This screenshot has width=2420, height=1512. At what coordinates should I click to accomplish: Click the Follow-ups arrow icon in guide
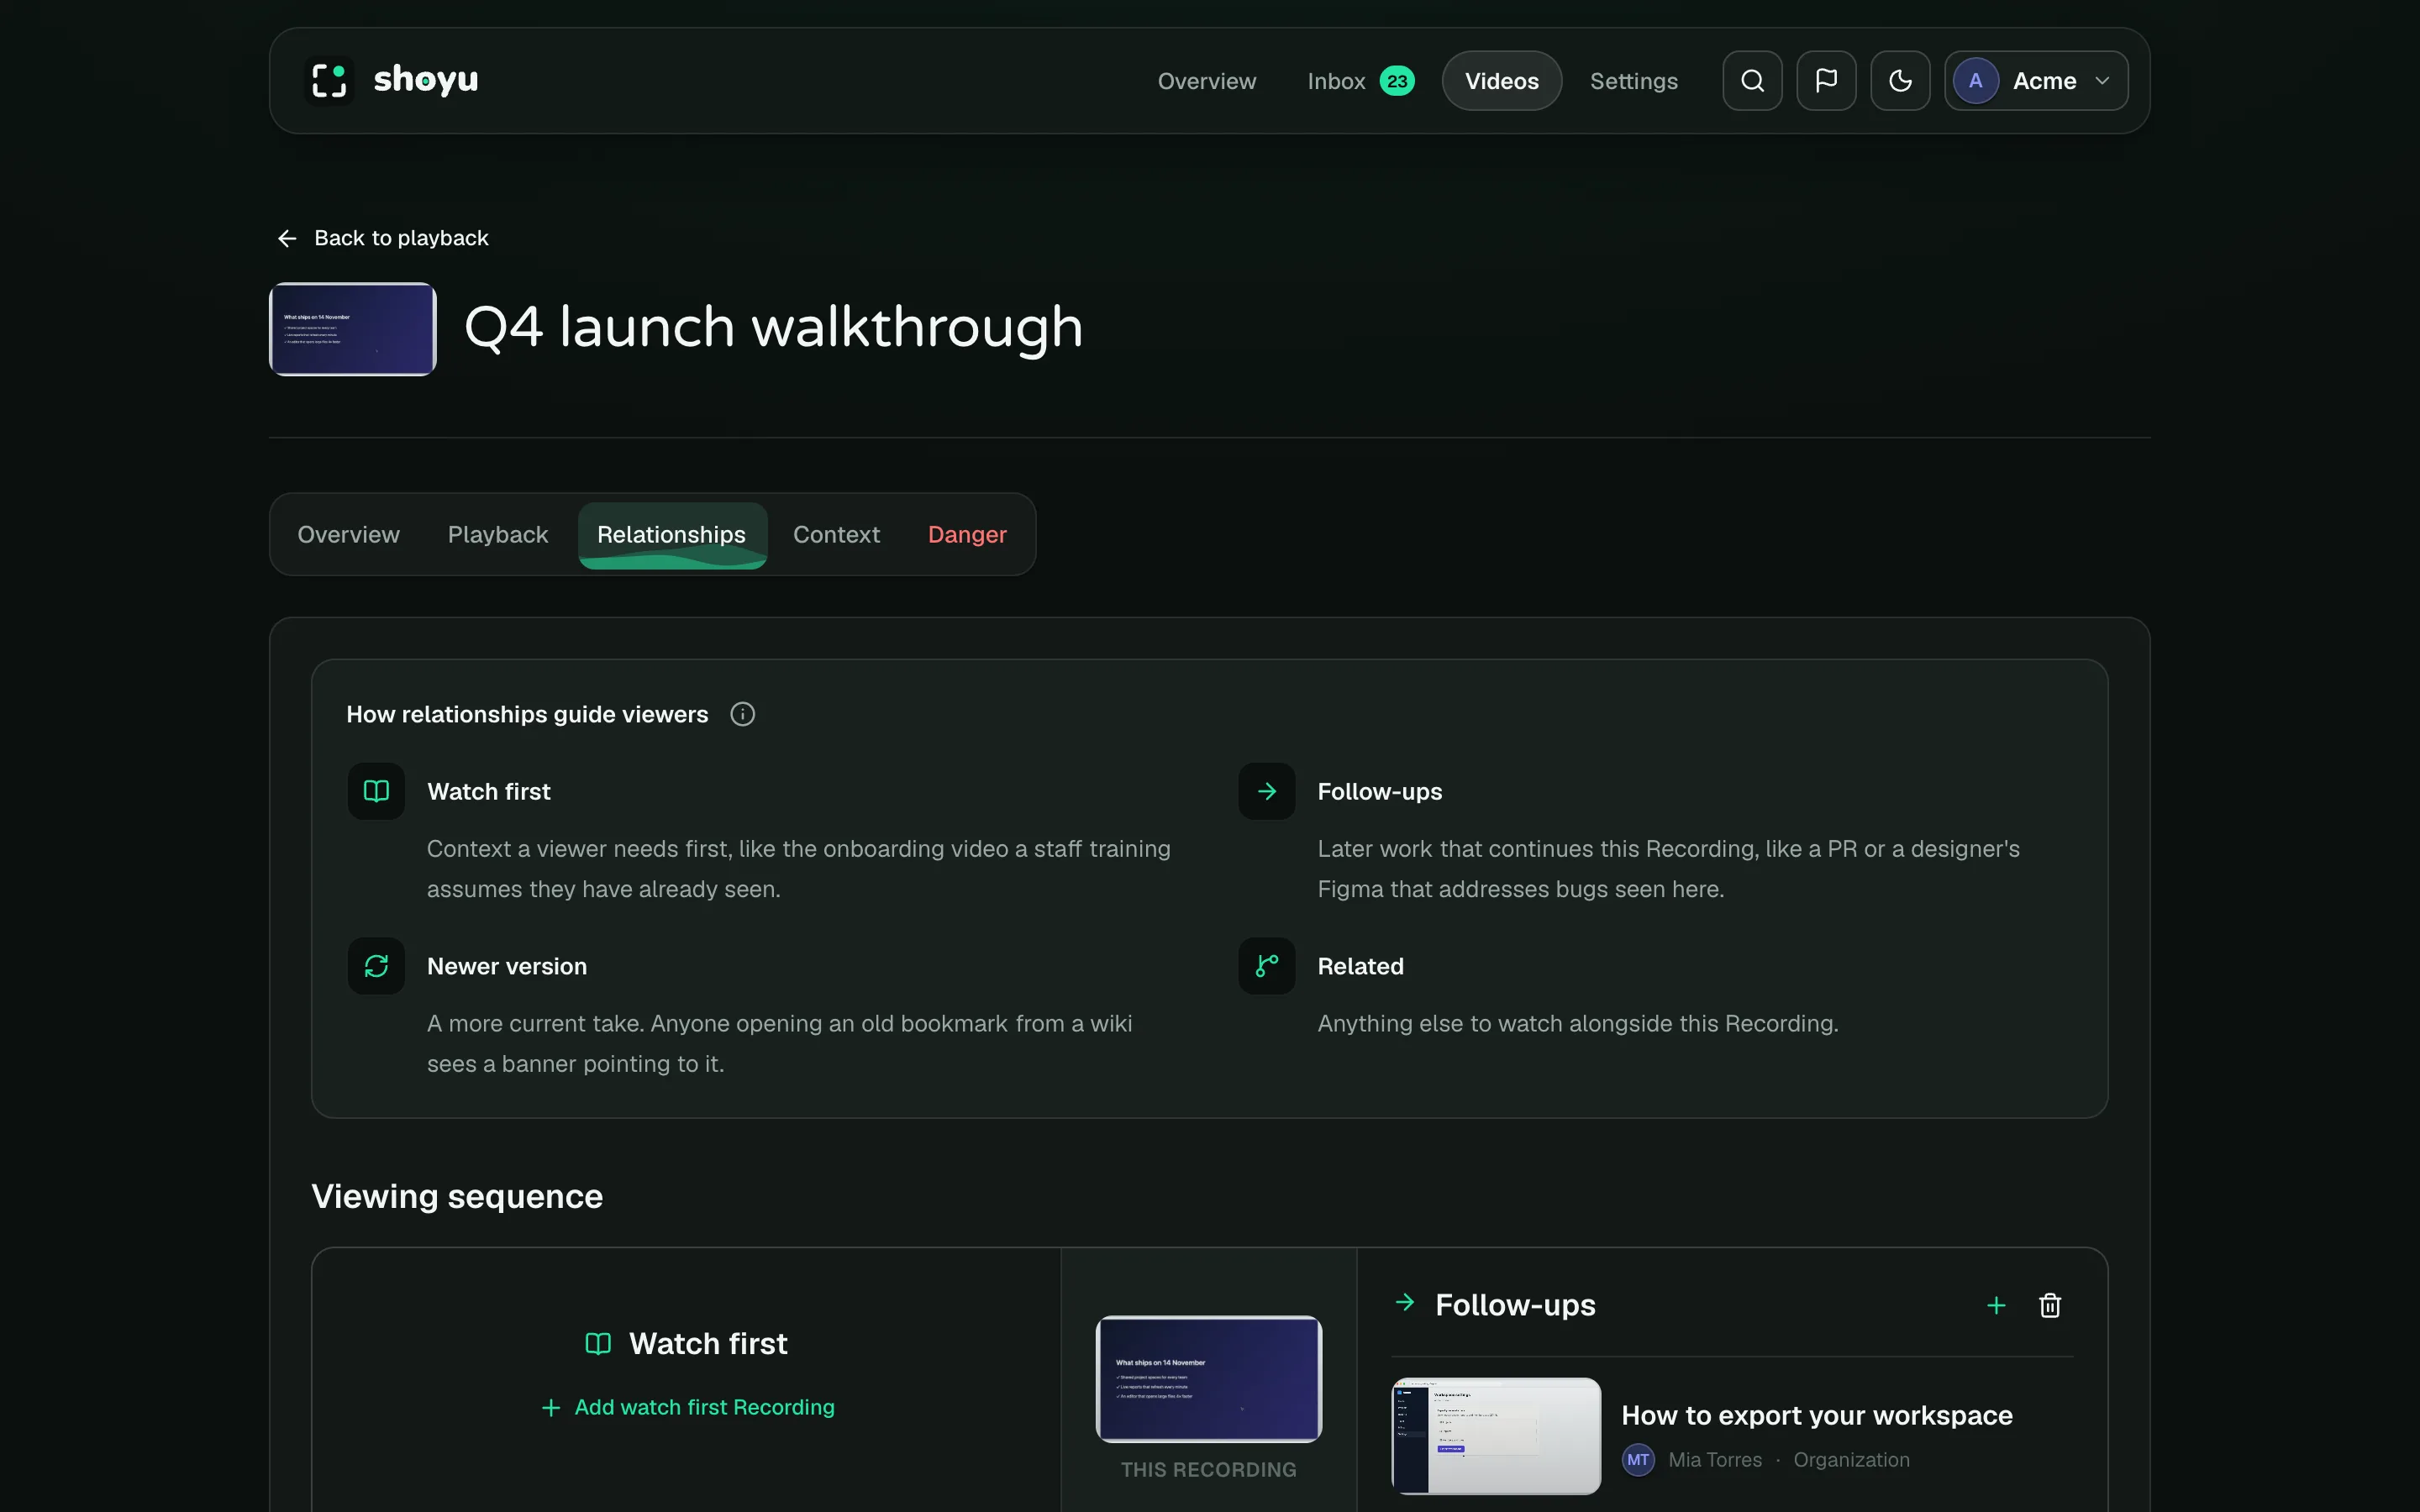click(1266, 791)
